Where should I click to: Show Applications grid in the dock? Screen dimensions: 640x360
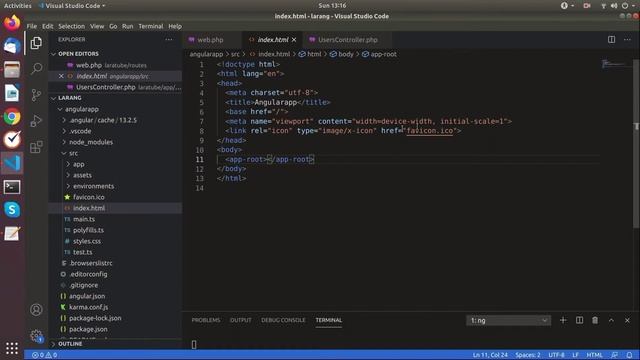(x=12, y=348)
